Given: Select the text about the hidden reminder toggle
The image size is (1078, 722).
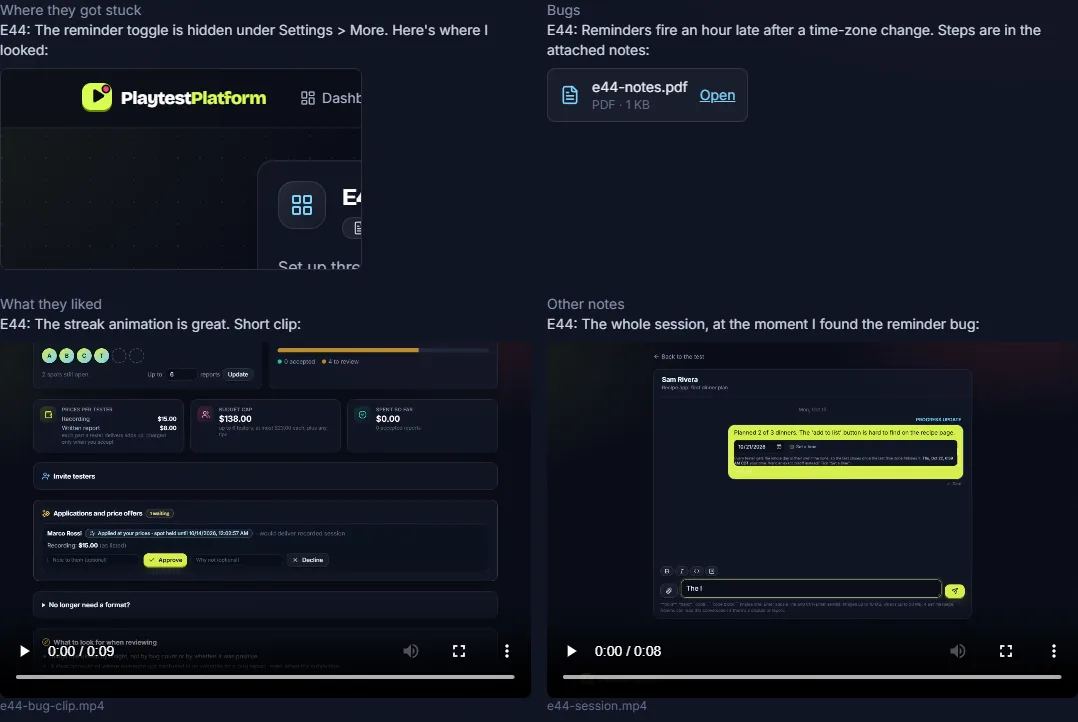Looking at the screenshot, I should 244,40.
